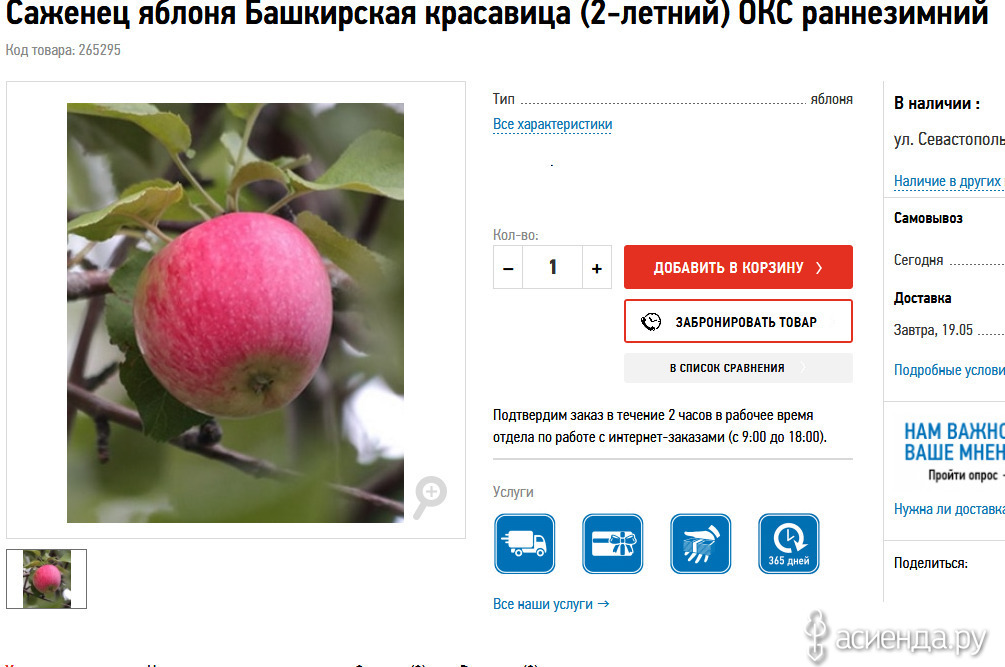Decrease quantity with minus button
The image size is (1005, 667).
point(508,267)
